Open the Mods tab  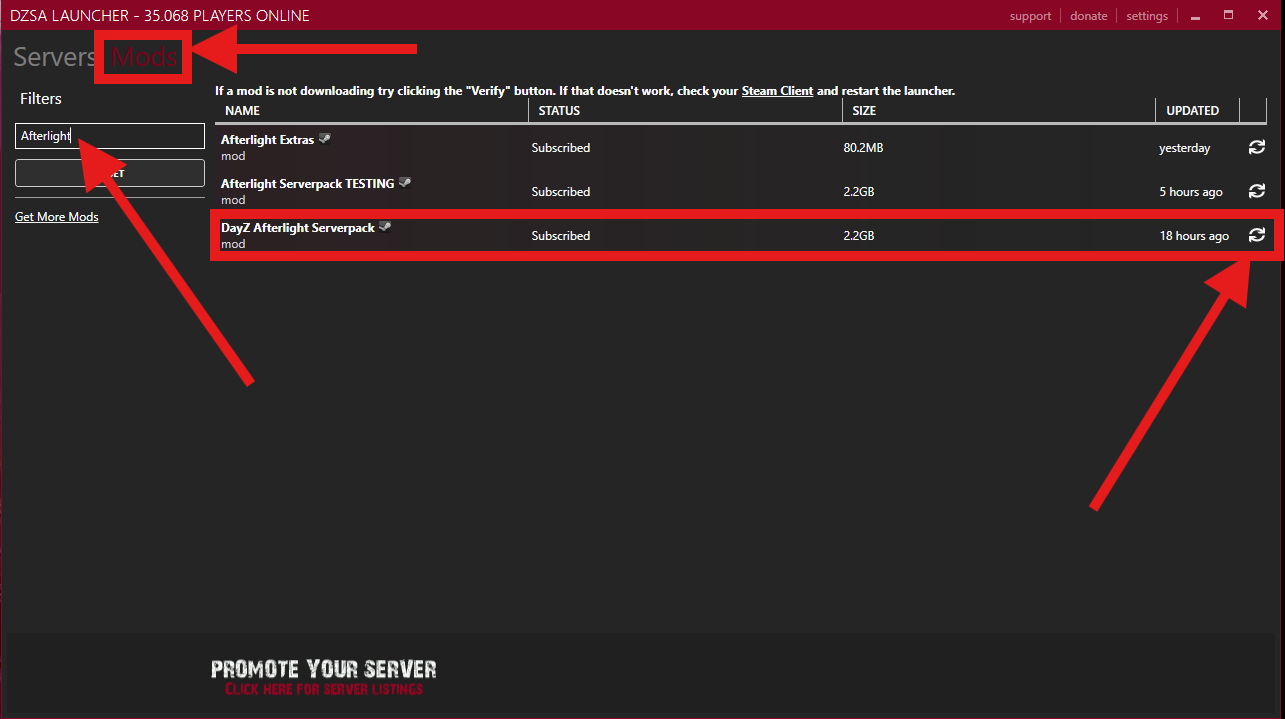click(144, 57)
